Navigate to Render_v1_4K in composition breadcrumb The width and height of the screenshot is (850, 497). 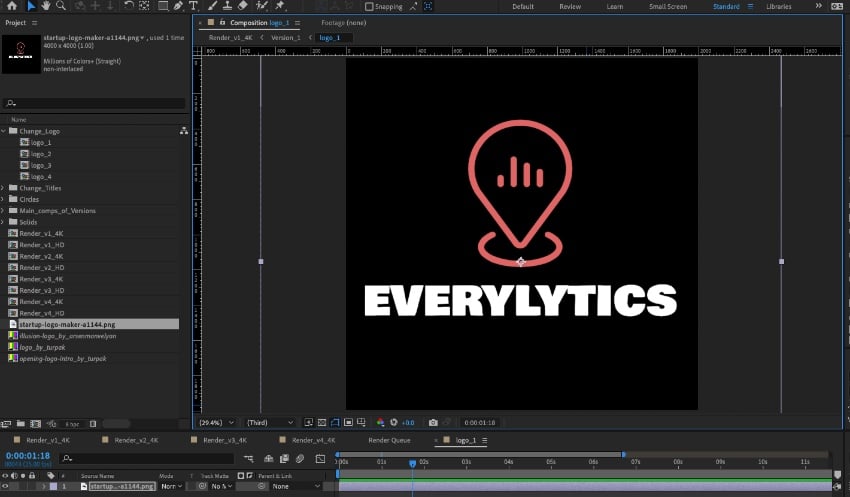pos(230,38)
